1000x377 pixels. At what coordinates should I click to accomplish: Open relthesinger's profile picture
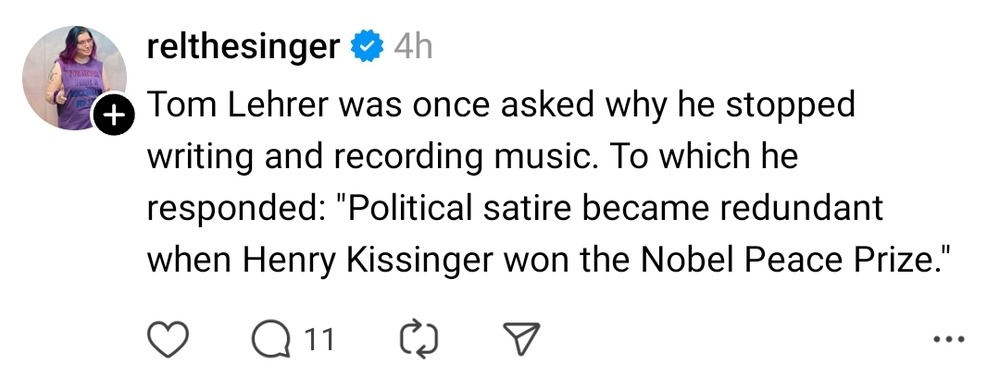[73, 78]
